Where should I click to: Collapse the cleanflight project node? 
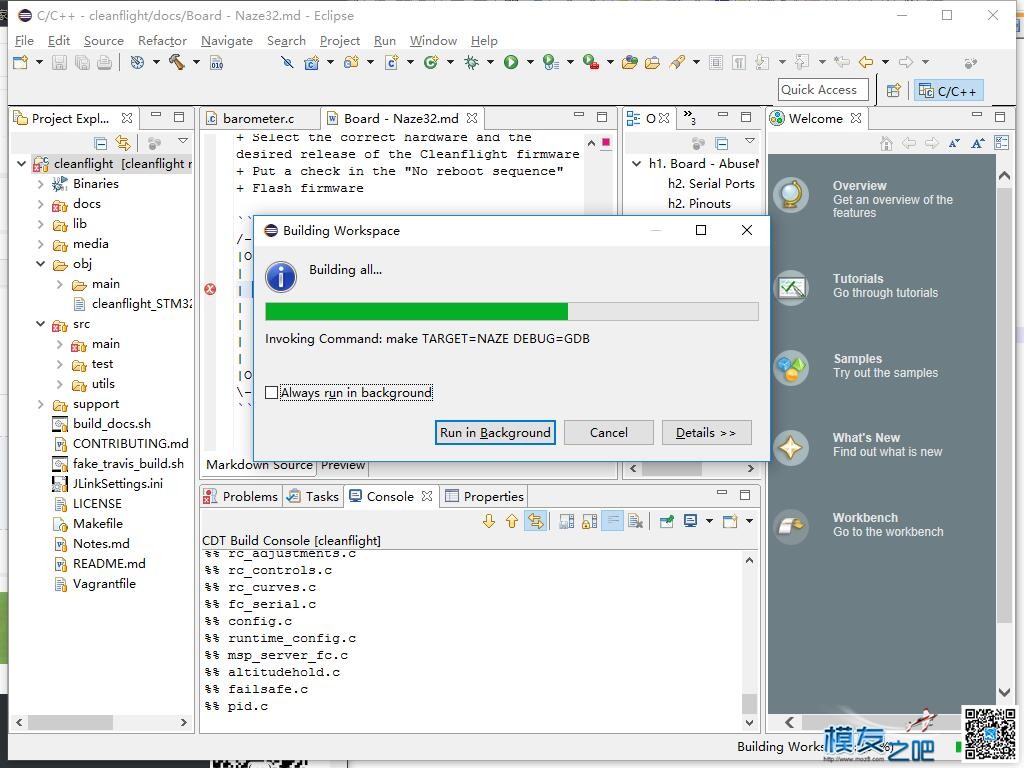(x=22, y=163)
